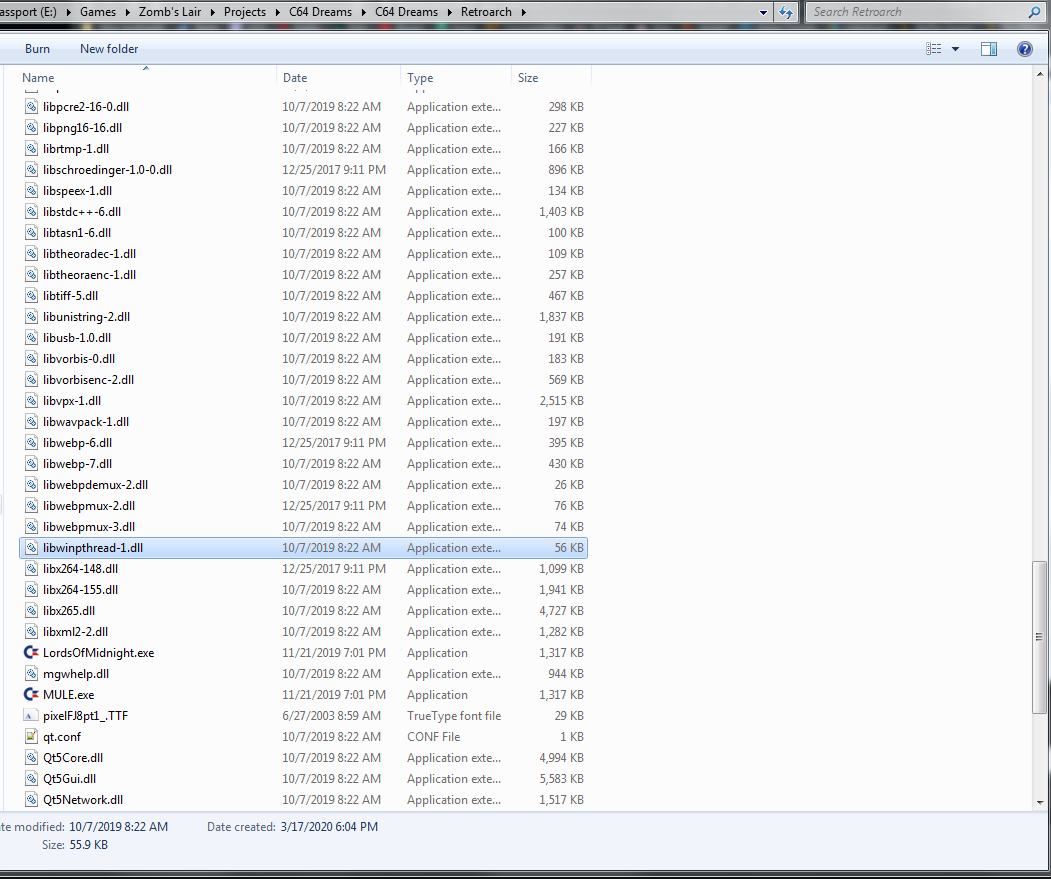Select the libspeex-1.dll file name

(x=77, y=190)
